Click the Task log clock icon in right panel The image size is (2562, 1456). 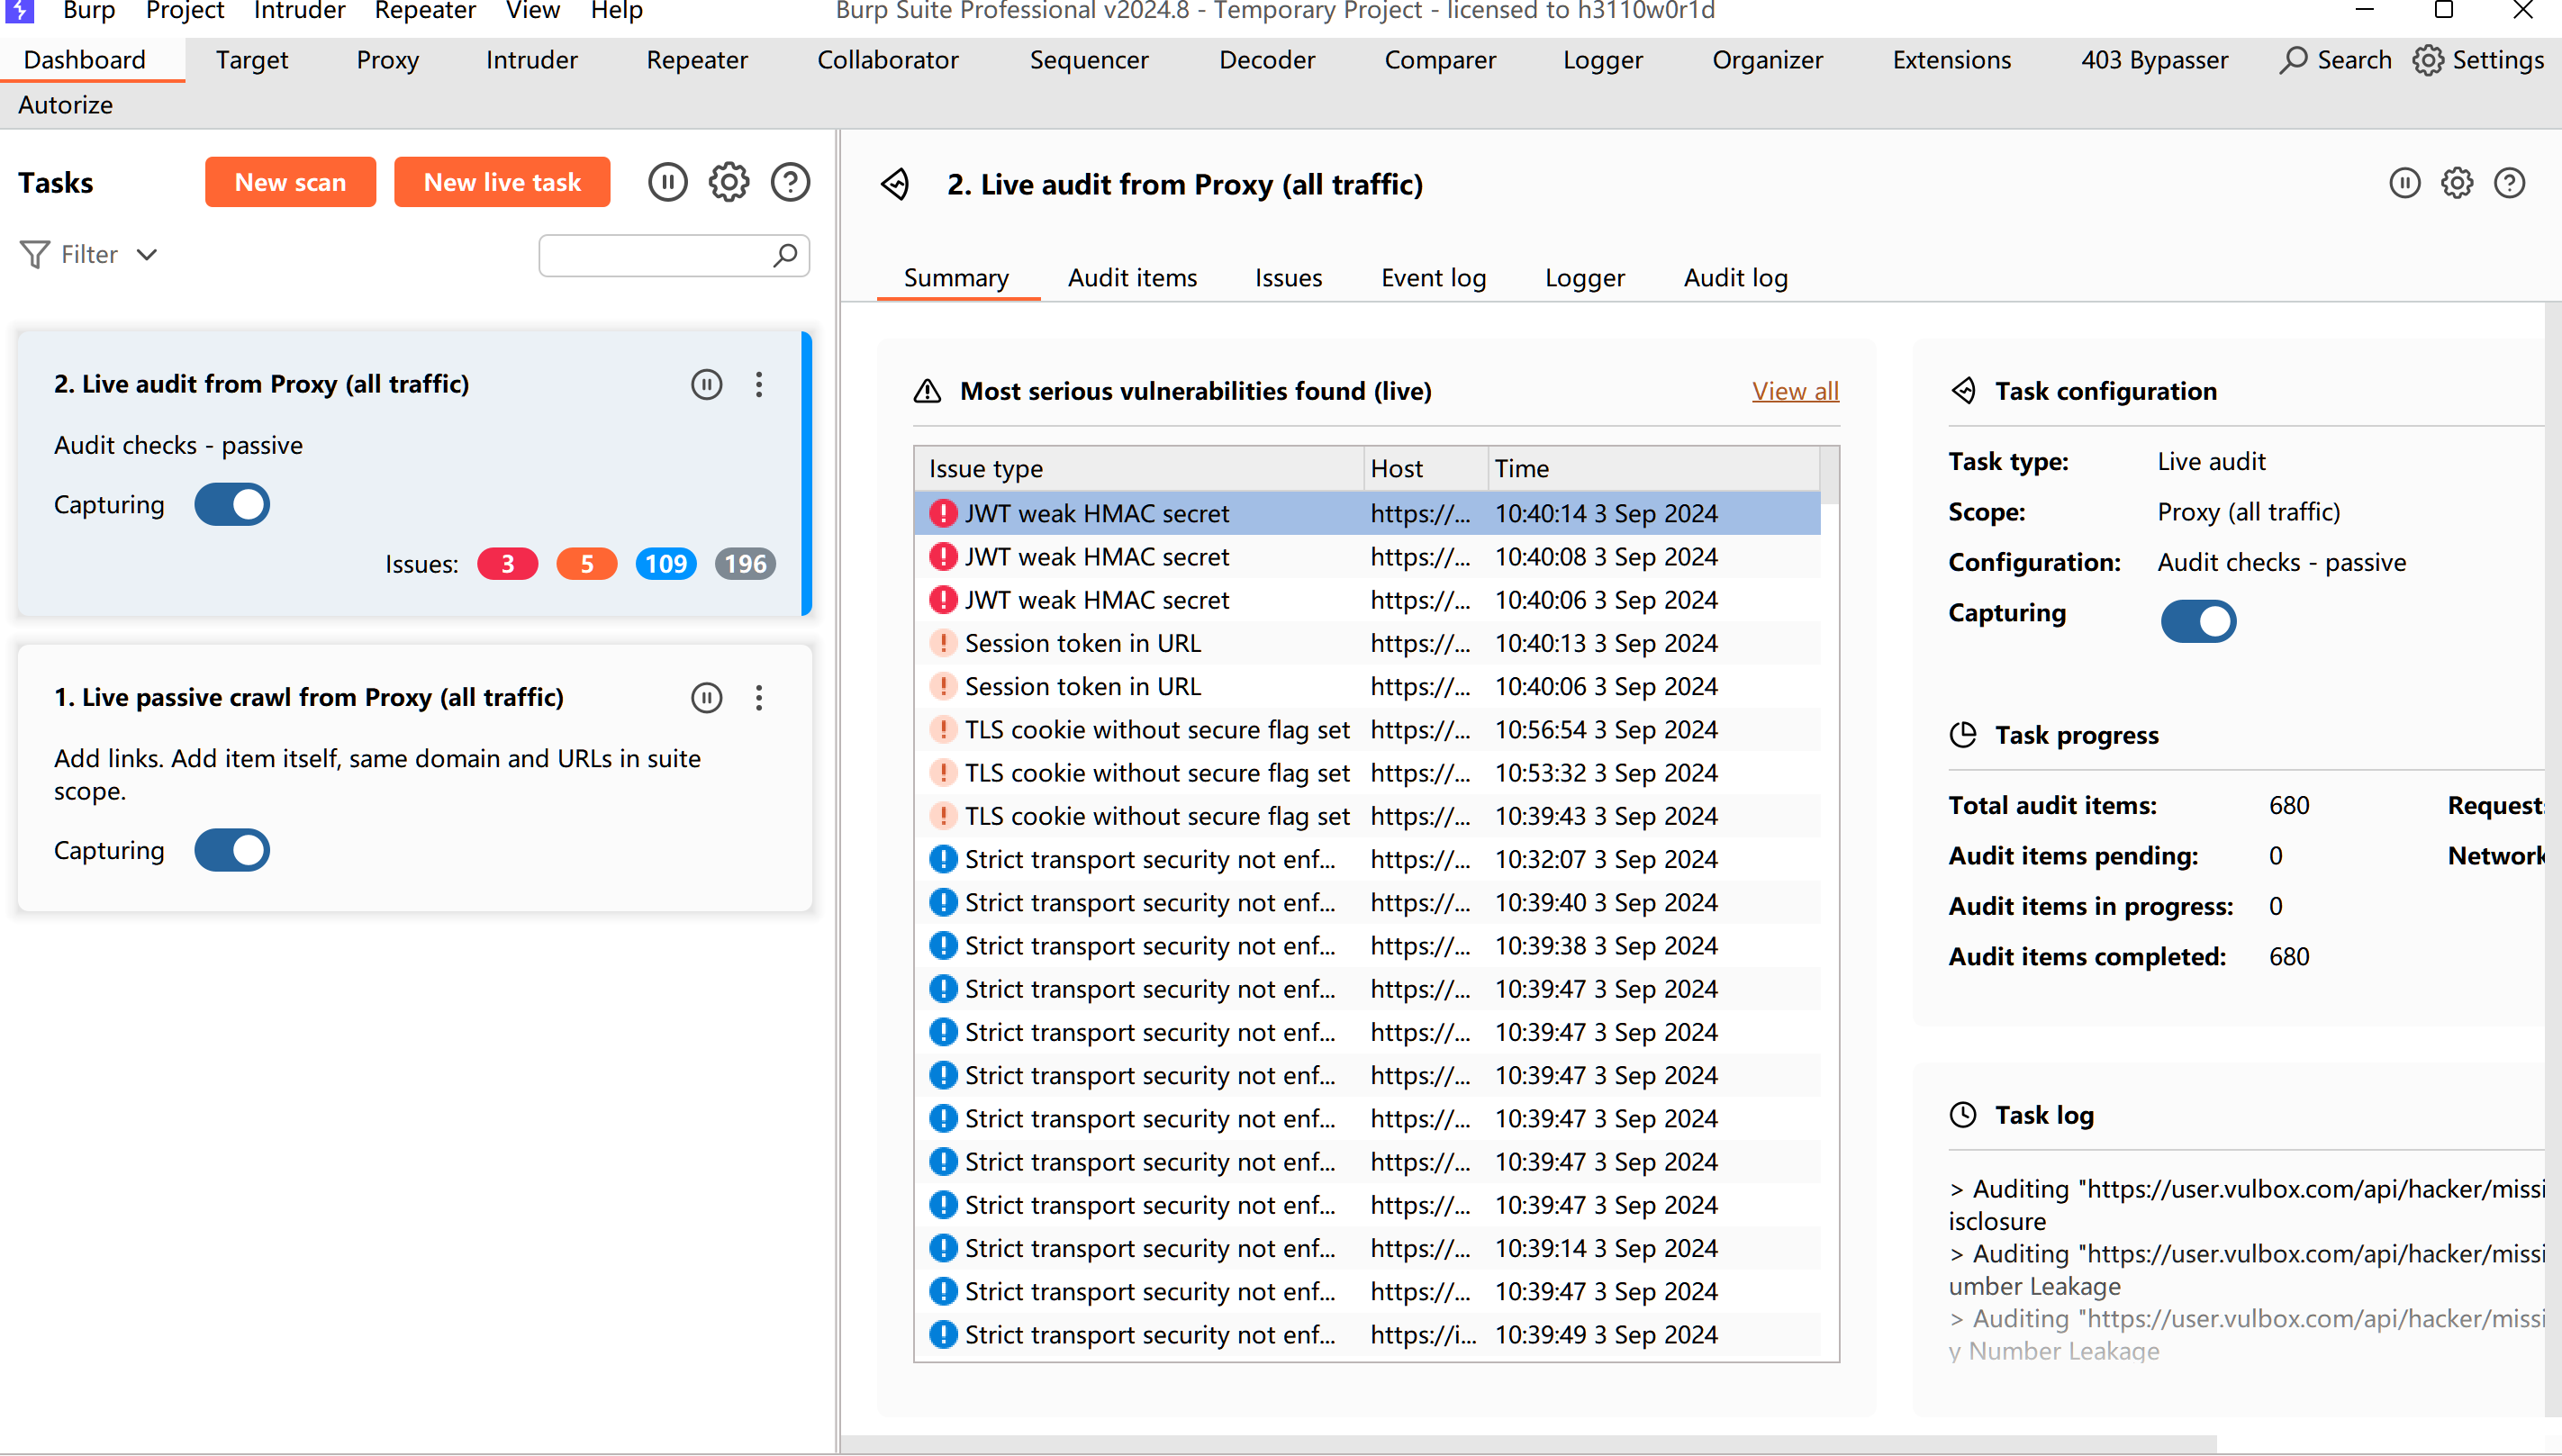pyautogui.click(x=1964, y=1115)
